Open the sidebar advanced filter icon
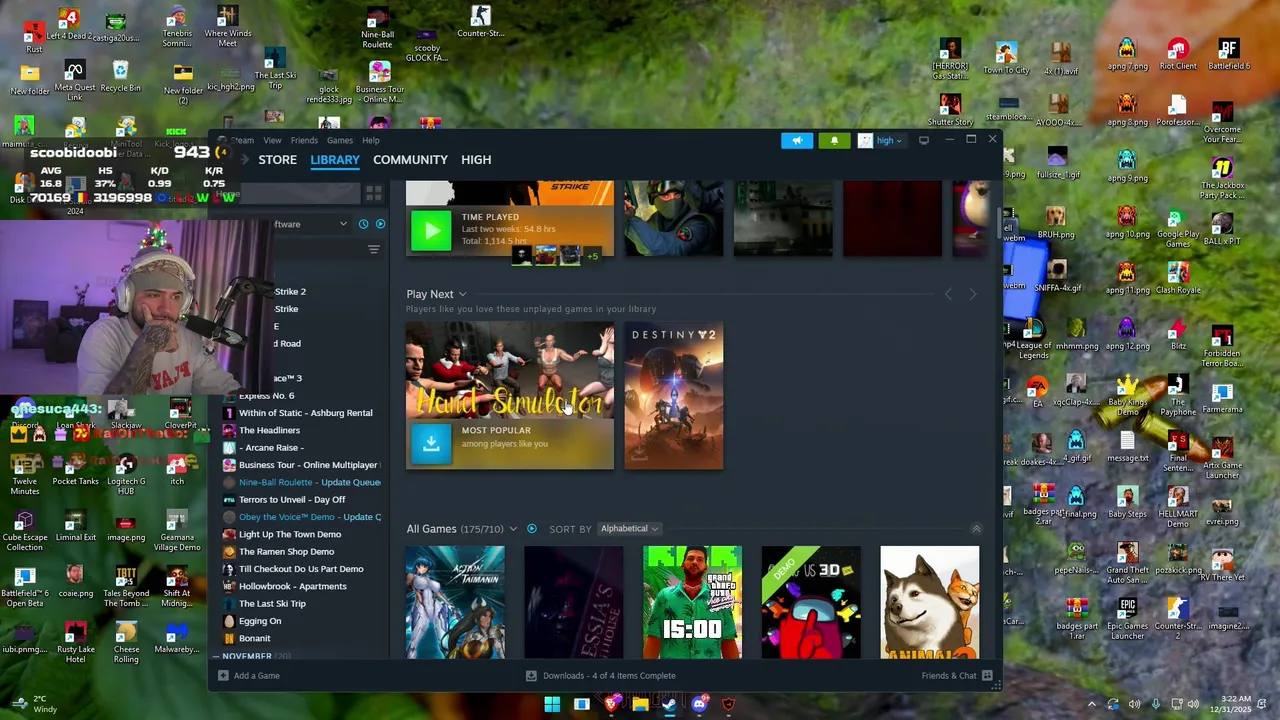 [374, 250]
